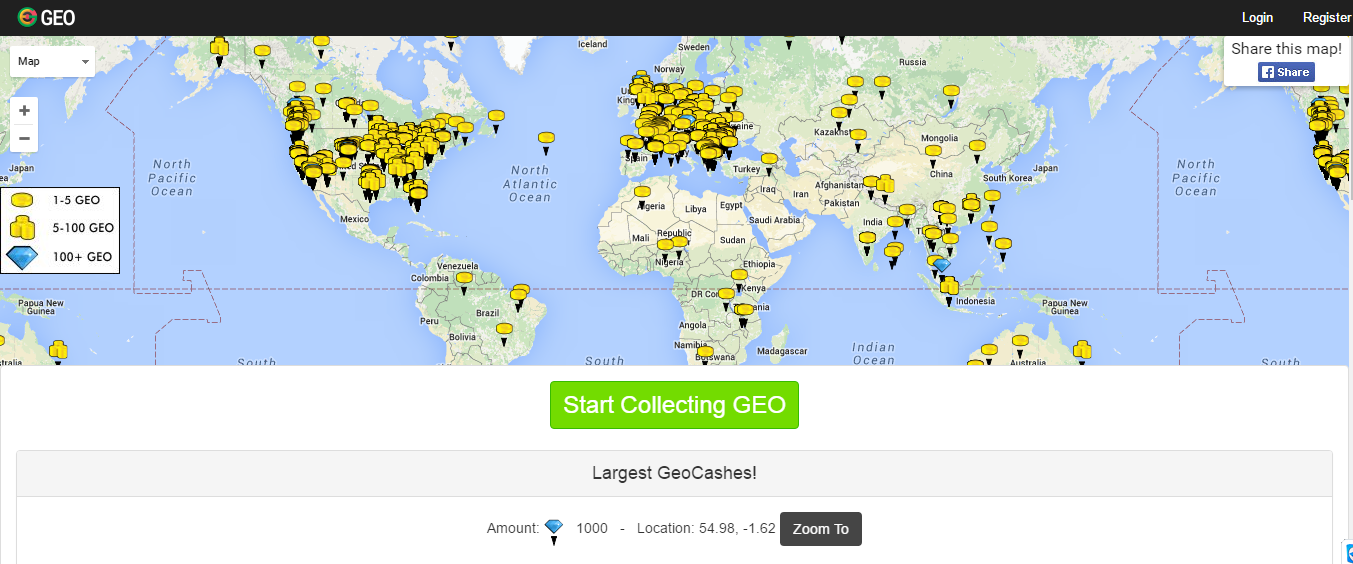This screenshot has width=1353, height=564.
Task: Click the GEO logo in the header
Action: point(47,17)
